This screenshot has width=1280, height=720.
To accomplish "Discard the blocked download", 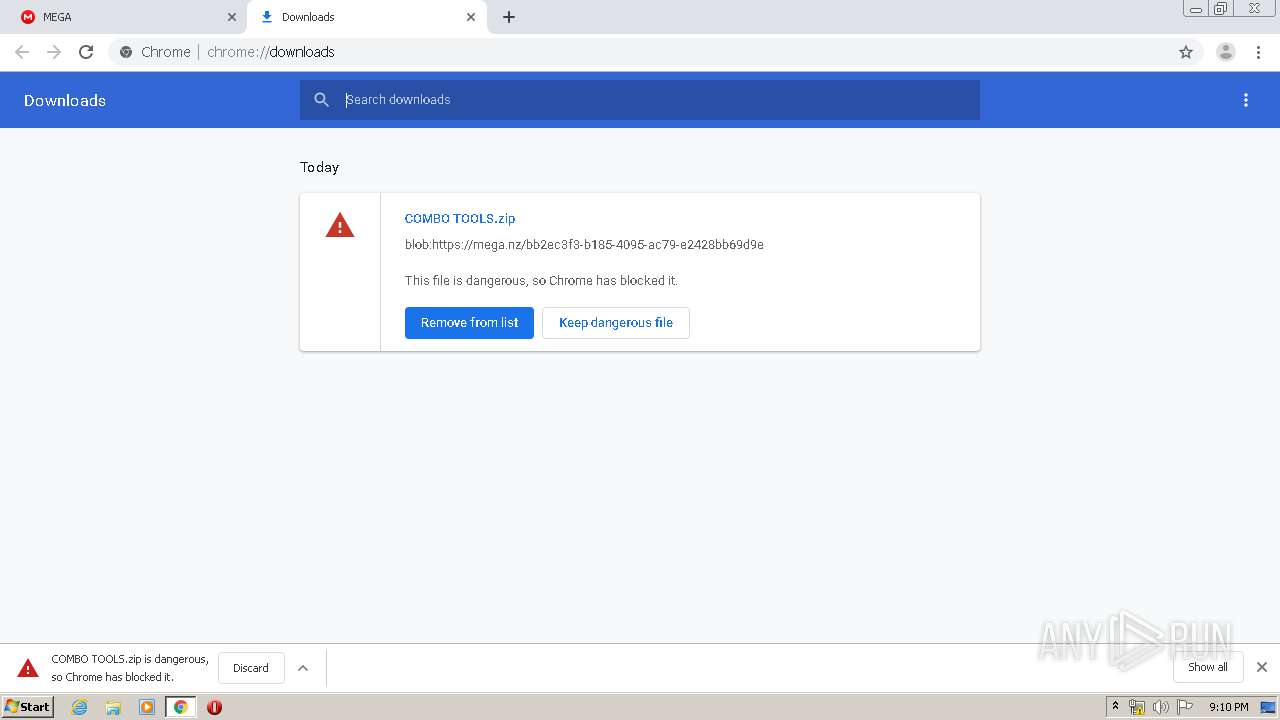I will (x=251, y=668).
